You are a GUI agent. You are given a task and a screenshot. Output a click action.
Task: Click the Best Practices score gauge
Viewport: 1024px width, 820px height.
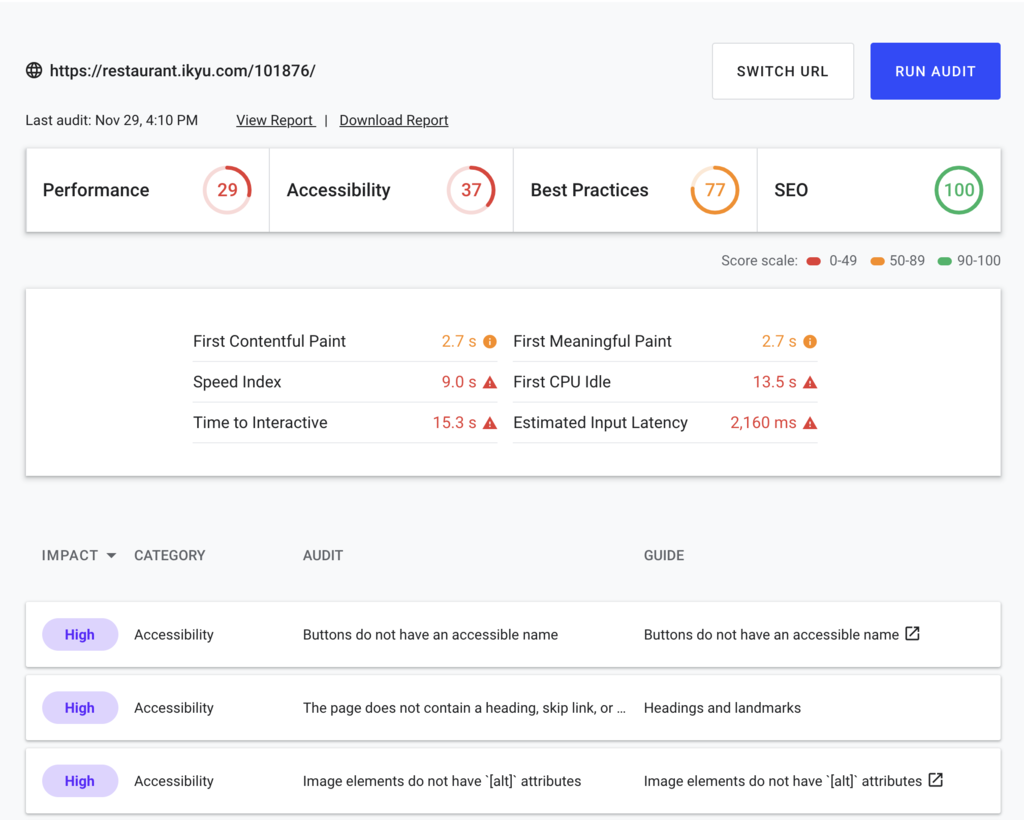715,190
